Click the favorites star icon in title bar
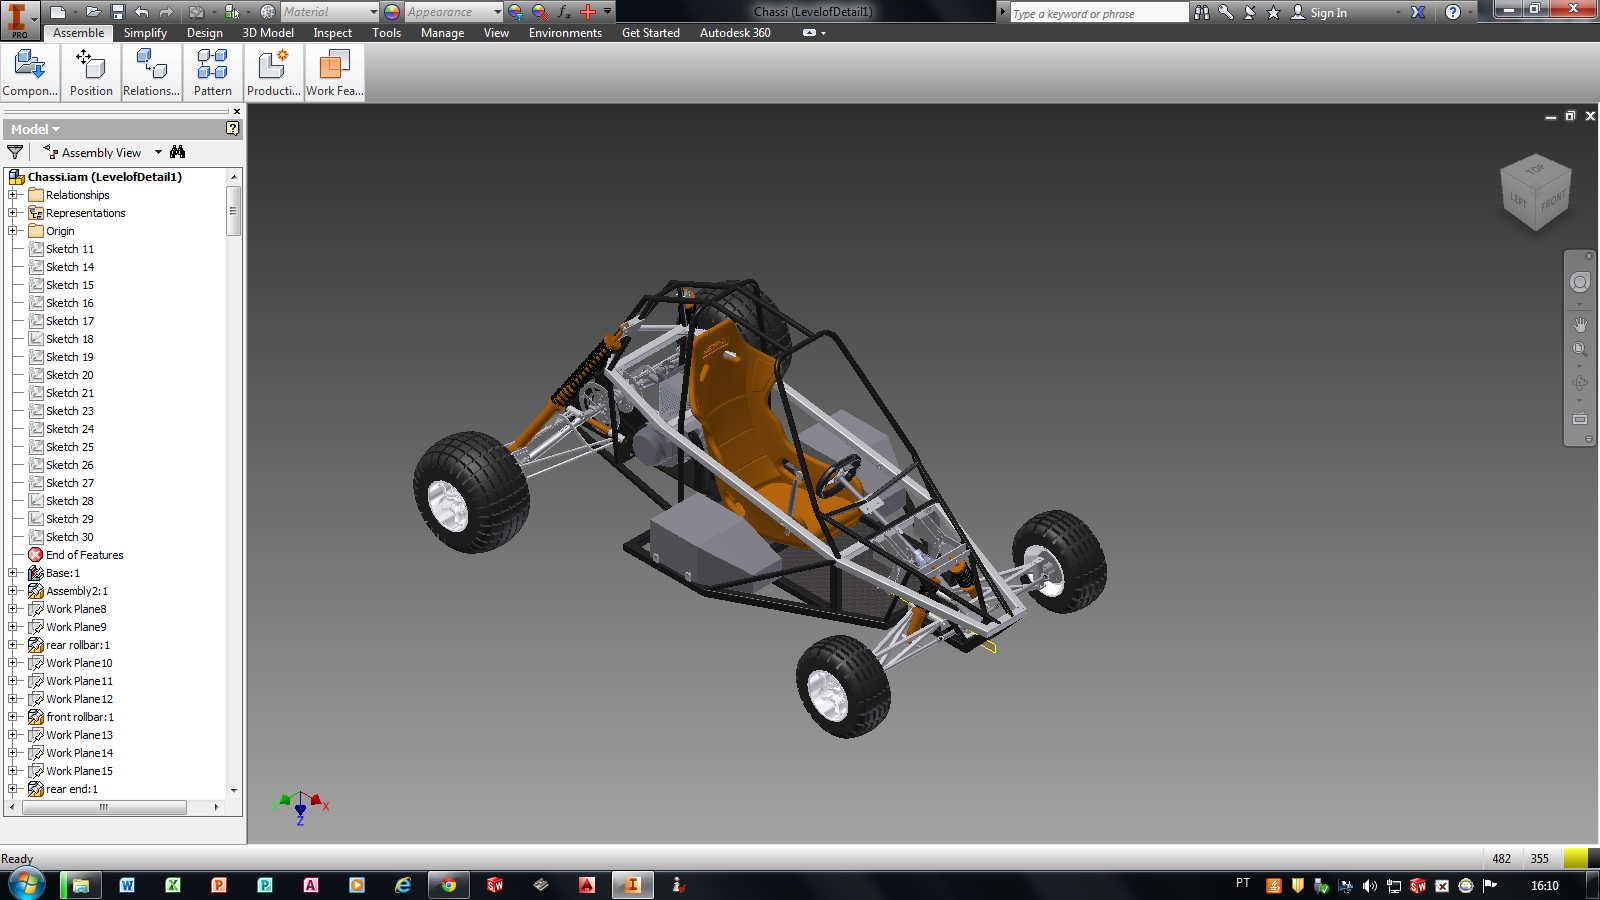Image resolution: width=1600 pixels, height=900 pixels. pyautogui.click(x=1273, y=12)
